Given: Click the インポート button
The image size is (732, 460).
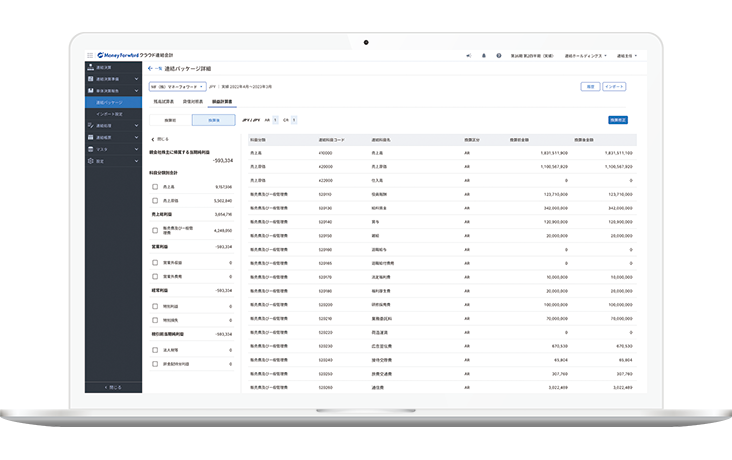Looking at the screenshot, I should 614,86.
